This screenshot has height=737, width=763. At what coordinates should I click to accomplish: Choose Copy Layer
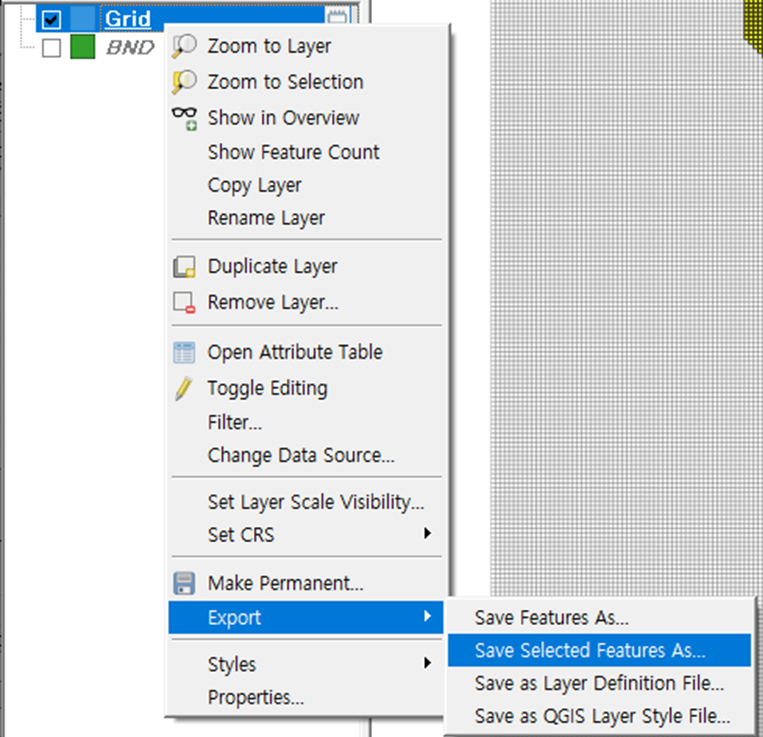click(x=306, y=185)
